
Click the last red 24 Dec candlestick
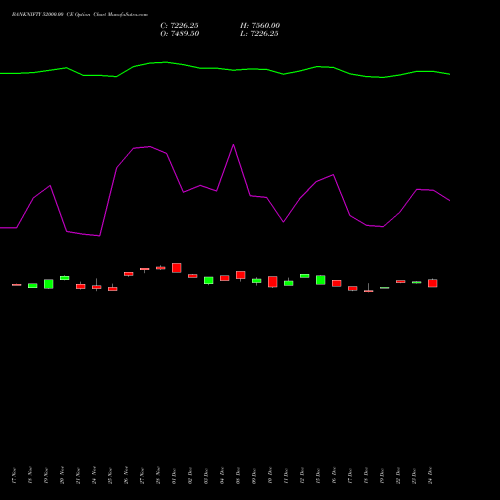433,283
